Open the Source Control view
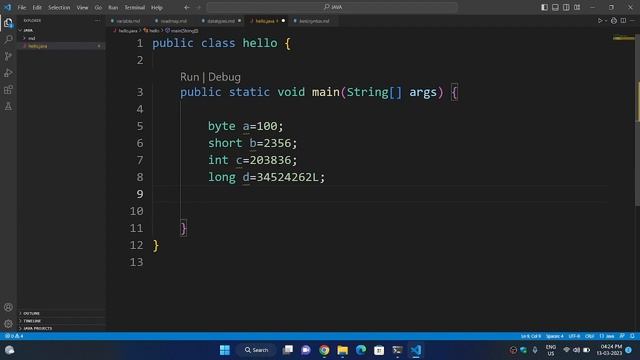The width and height of the screenshot is (640, 360). pyautogui.click(x=8, y=56)
